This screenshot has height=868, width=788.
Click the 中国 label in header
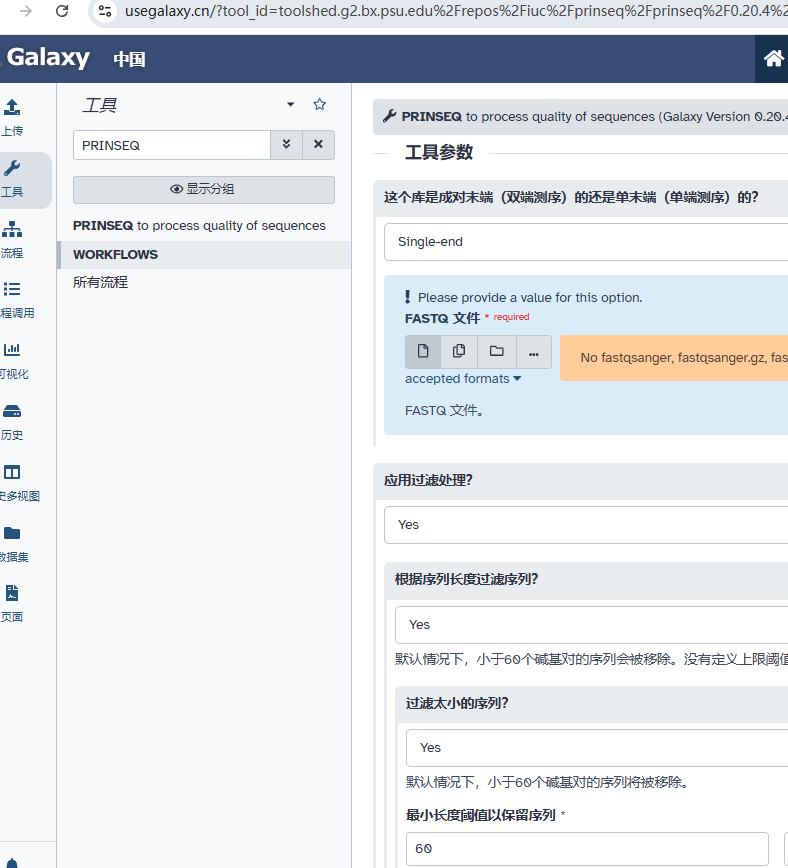(x=129, y=59)
